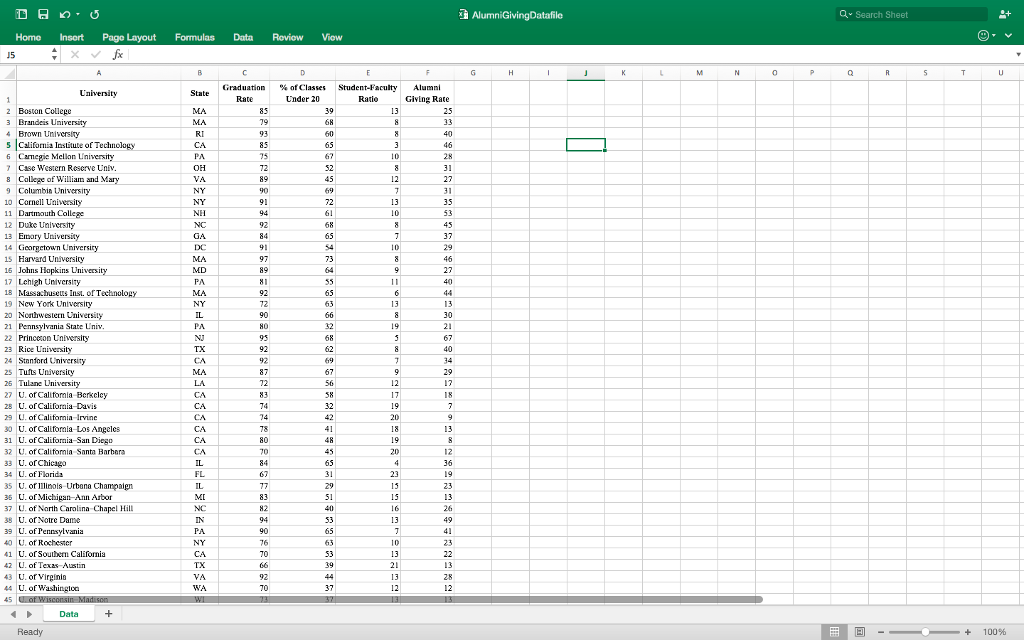1024x640 pixels.
Task: Undo the last action
Action: tap(65, 14)
